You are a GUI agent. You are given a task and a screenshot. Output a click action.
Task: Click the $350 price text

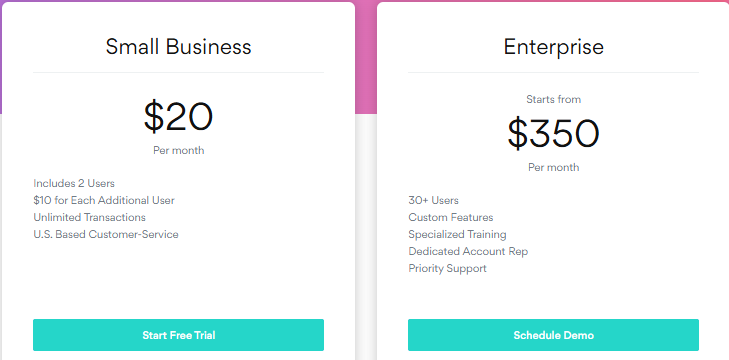tap(553, 133)
